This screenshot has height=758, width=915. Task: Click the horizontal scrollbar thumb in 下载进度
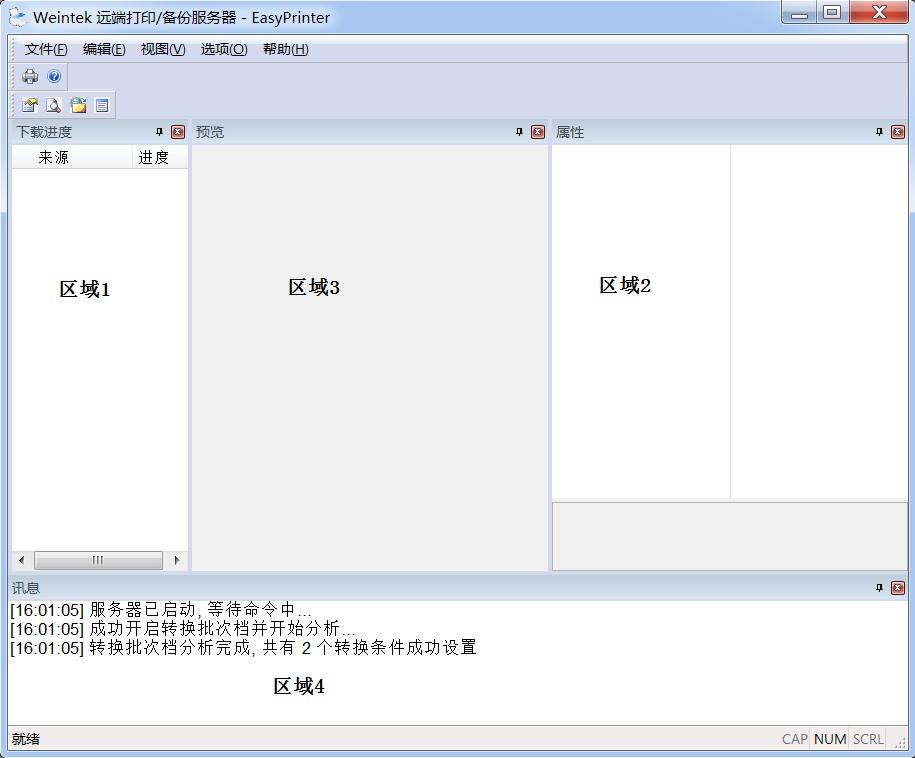click(98, 560)
